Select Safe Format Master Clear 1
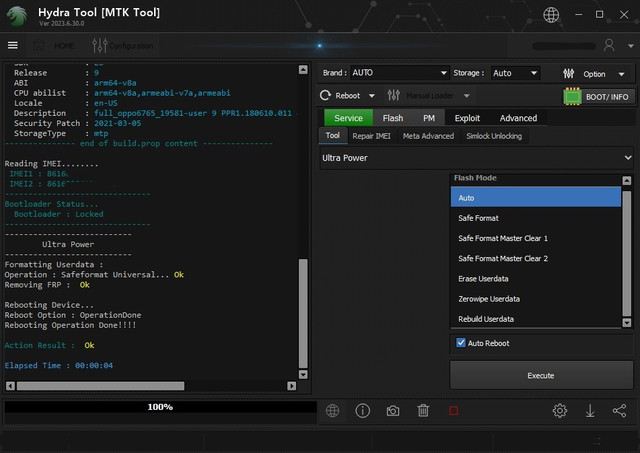 click(536, 238)
